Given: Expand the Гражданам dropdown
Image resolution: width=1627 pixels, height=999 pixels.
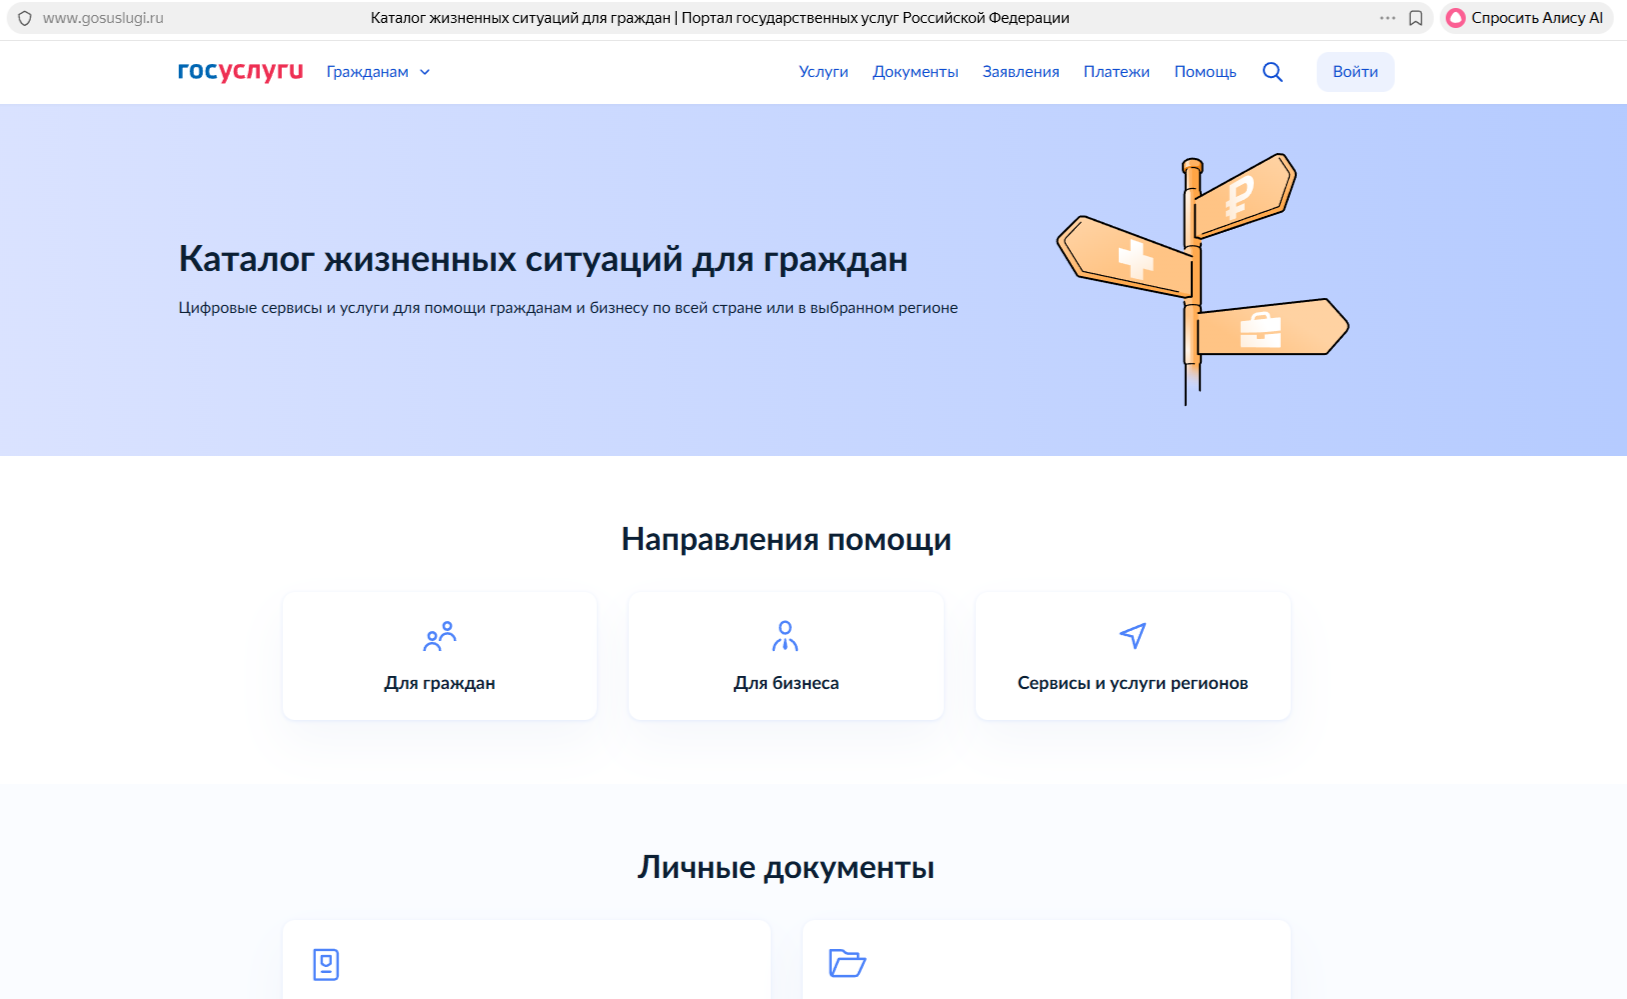Looking at the screenshot, I should (367, 72).
